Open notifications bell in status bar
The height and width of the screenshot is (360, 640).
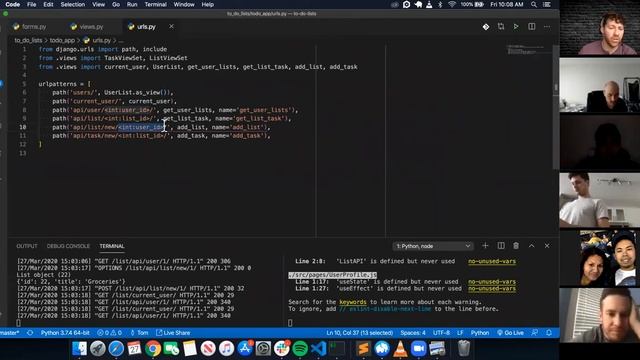(549, 333)
